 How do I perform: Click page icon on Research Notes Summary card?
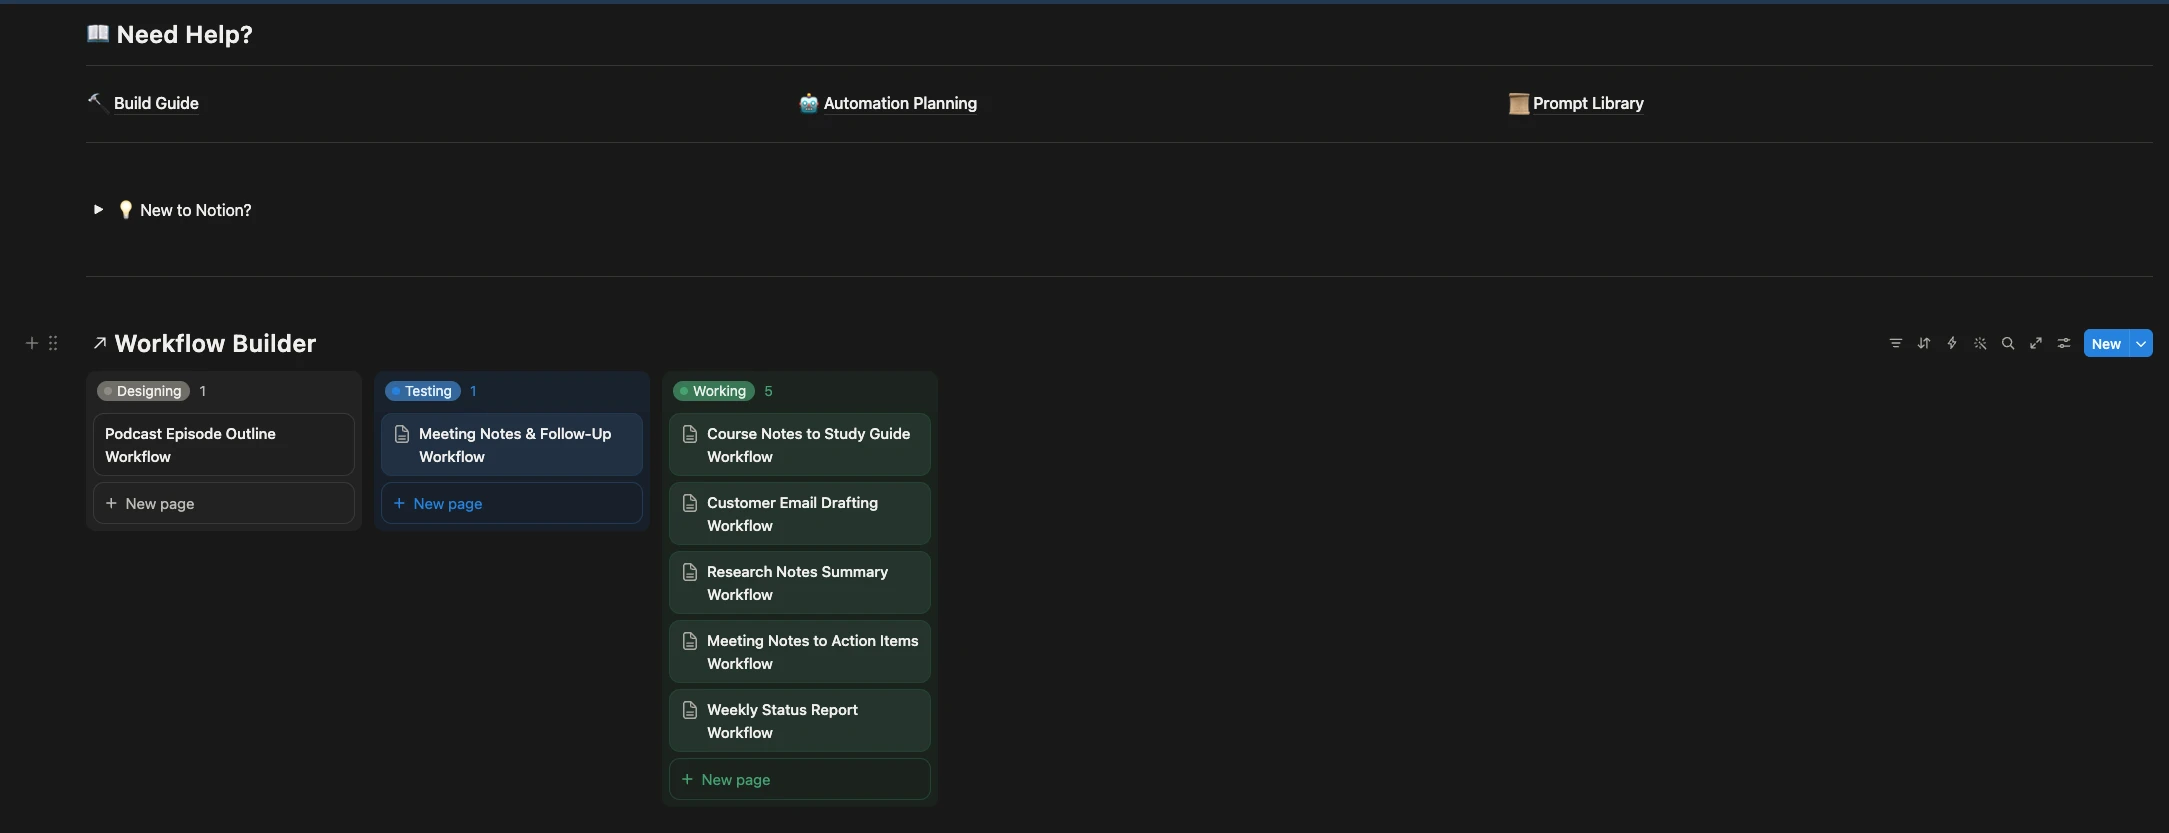click(690, 572)
